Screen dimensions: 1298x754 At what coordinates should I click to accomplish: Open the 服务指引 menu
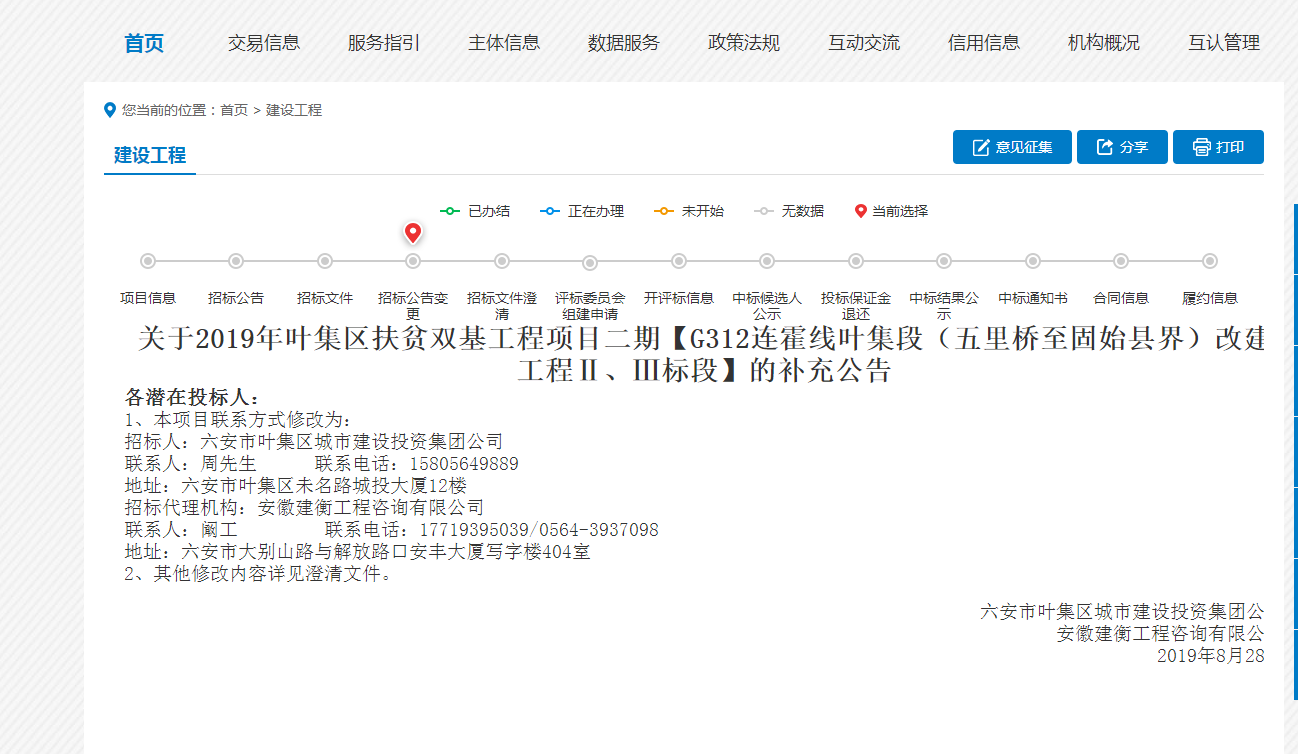(384, 43)
